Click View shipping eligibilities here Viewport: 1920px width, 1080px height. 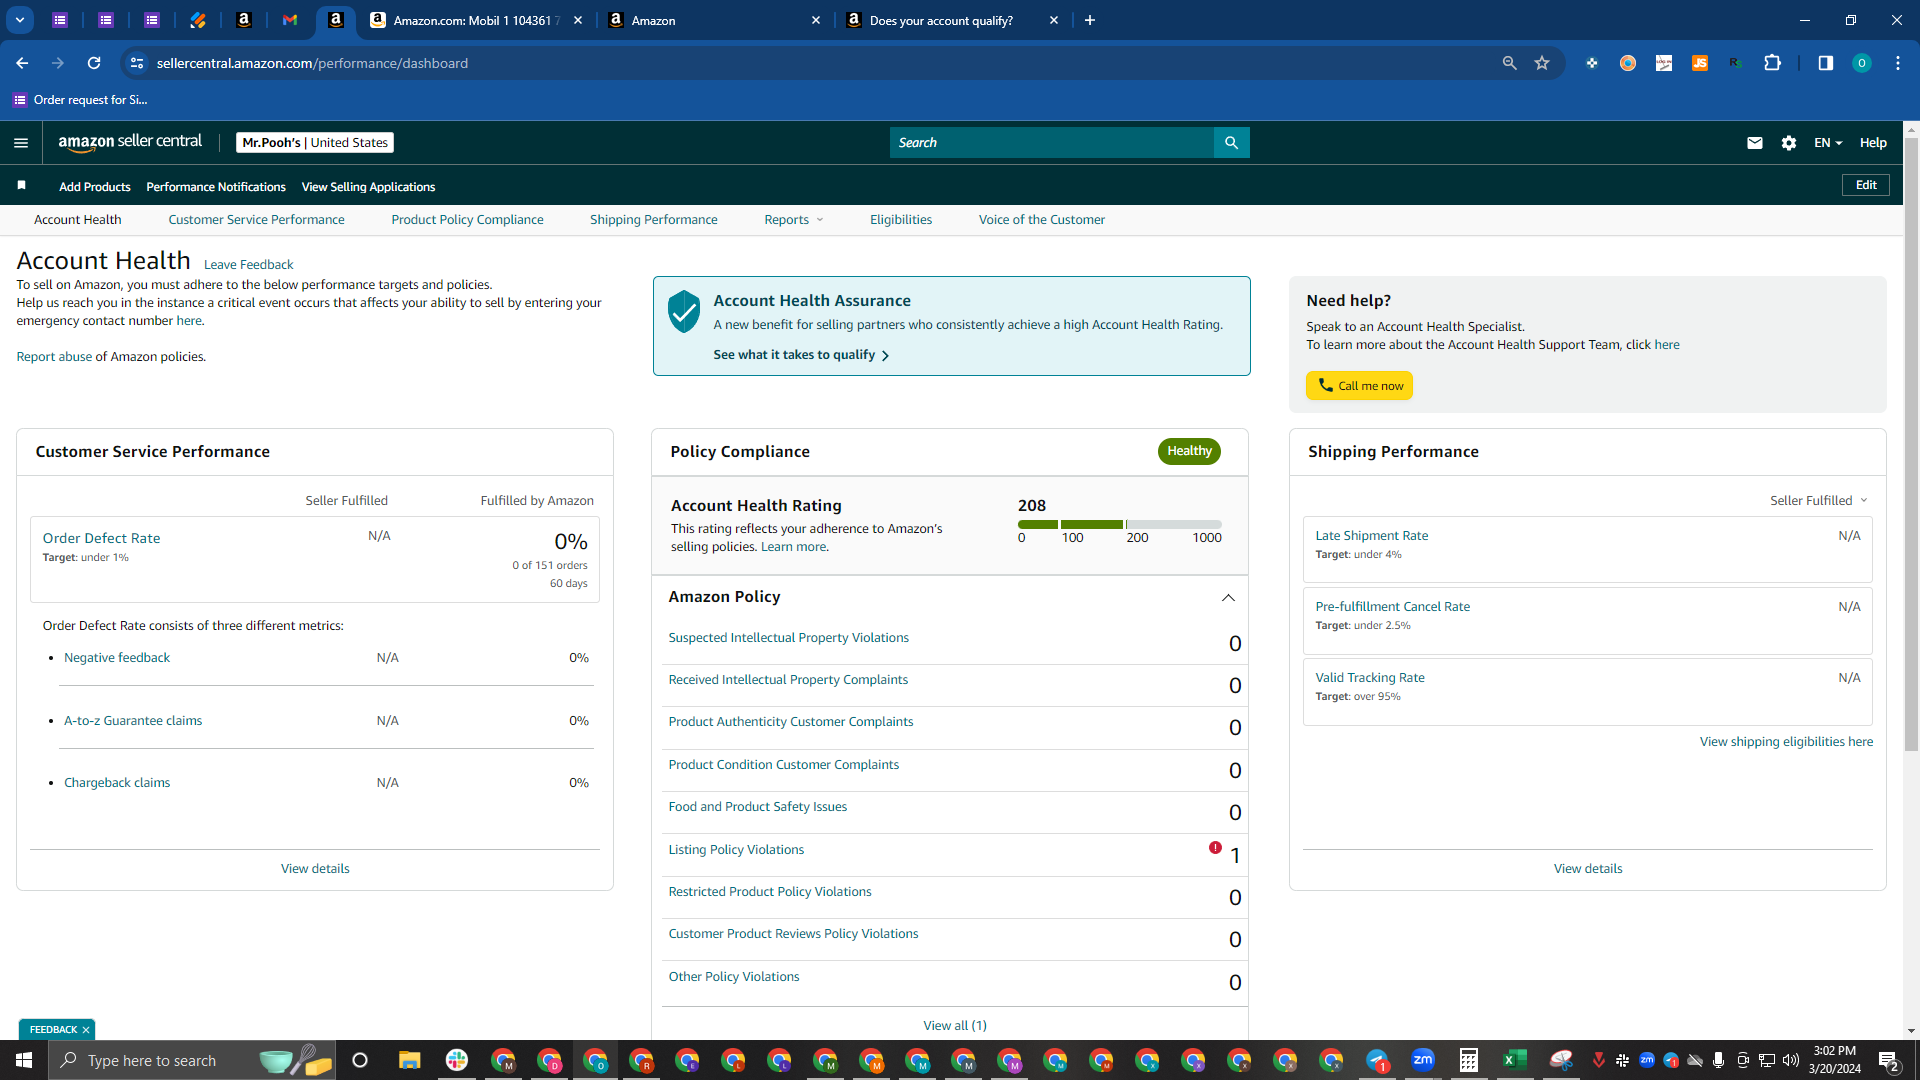click(x=1786, y=742)
